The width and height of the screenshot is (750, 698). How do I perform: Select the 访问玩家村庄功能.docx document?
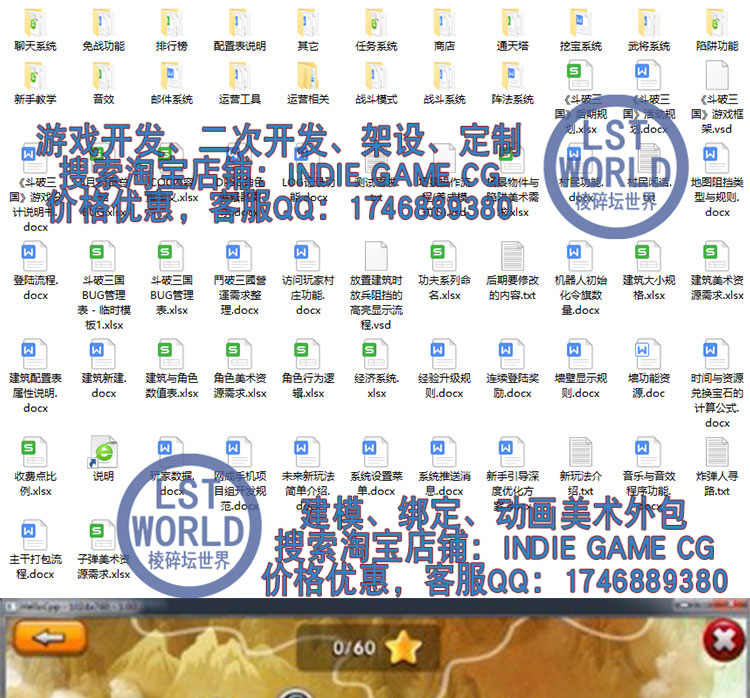coord(308,279)
